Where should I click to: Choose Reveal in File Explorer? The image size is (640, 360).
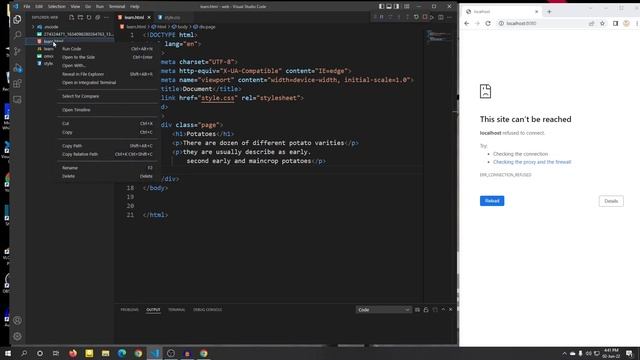[107, 74]
